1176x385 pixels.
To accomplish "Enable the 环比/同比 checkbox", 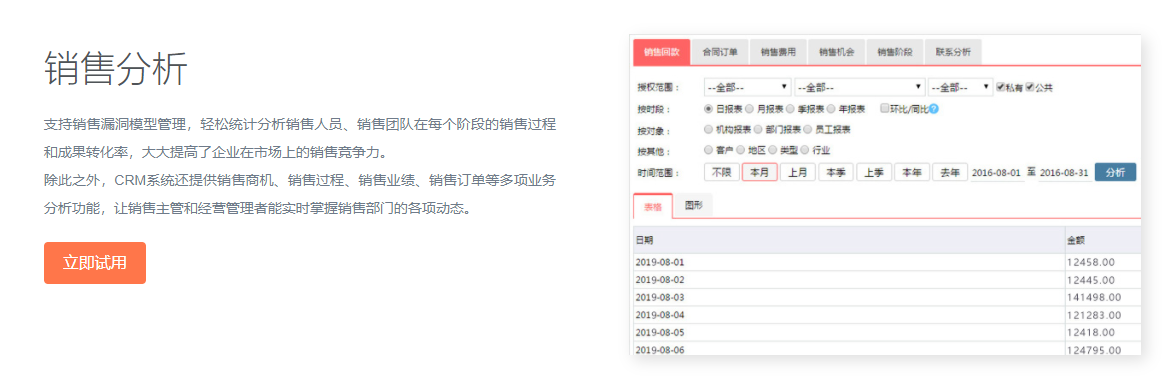I will click(884, 108).
